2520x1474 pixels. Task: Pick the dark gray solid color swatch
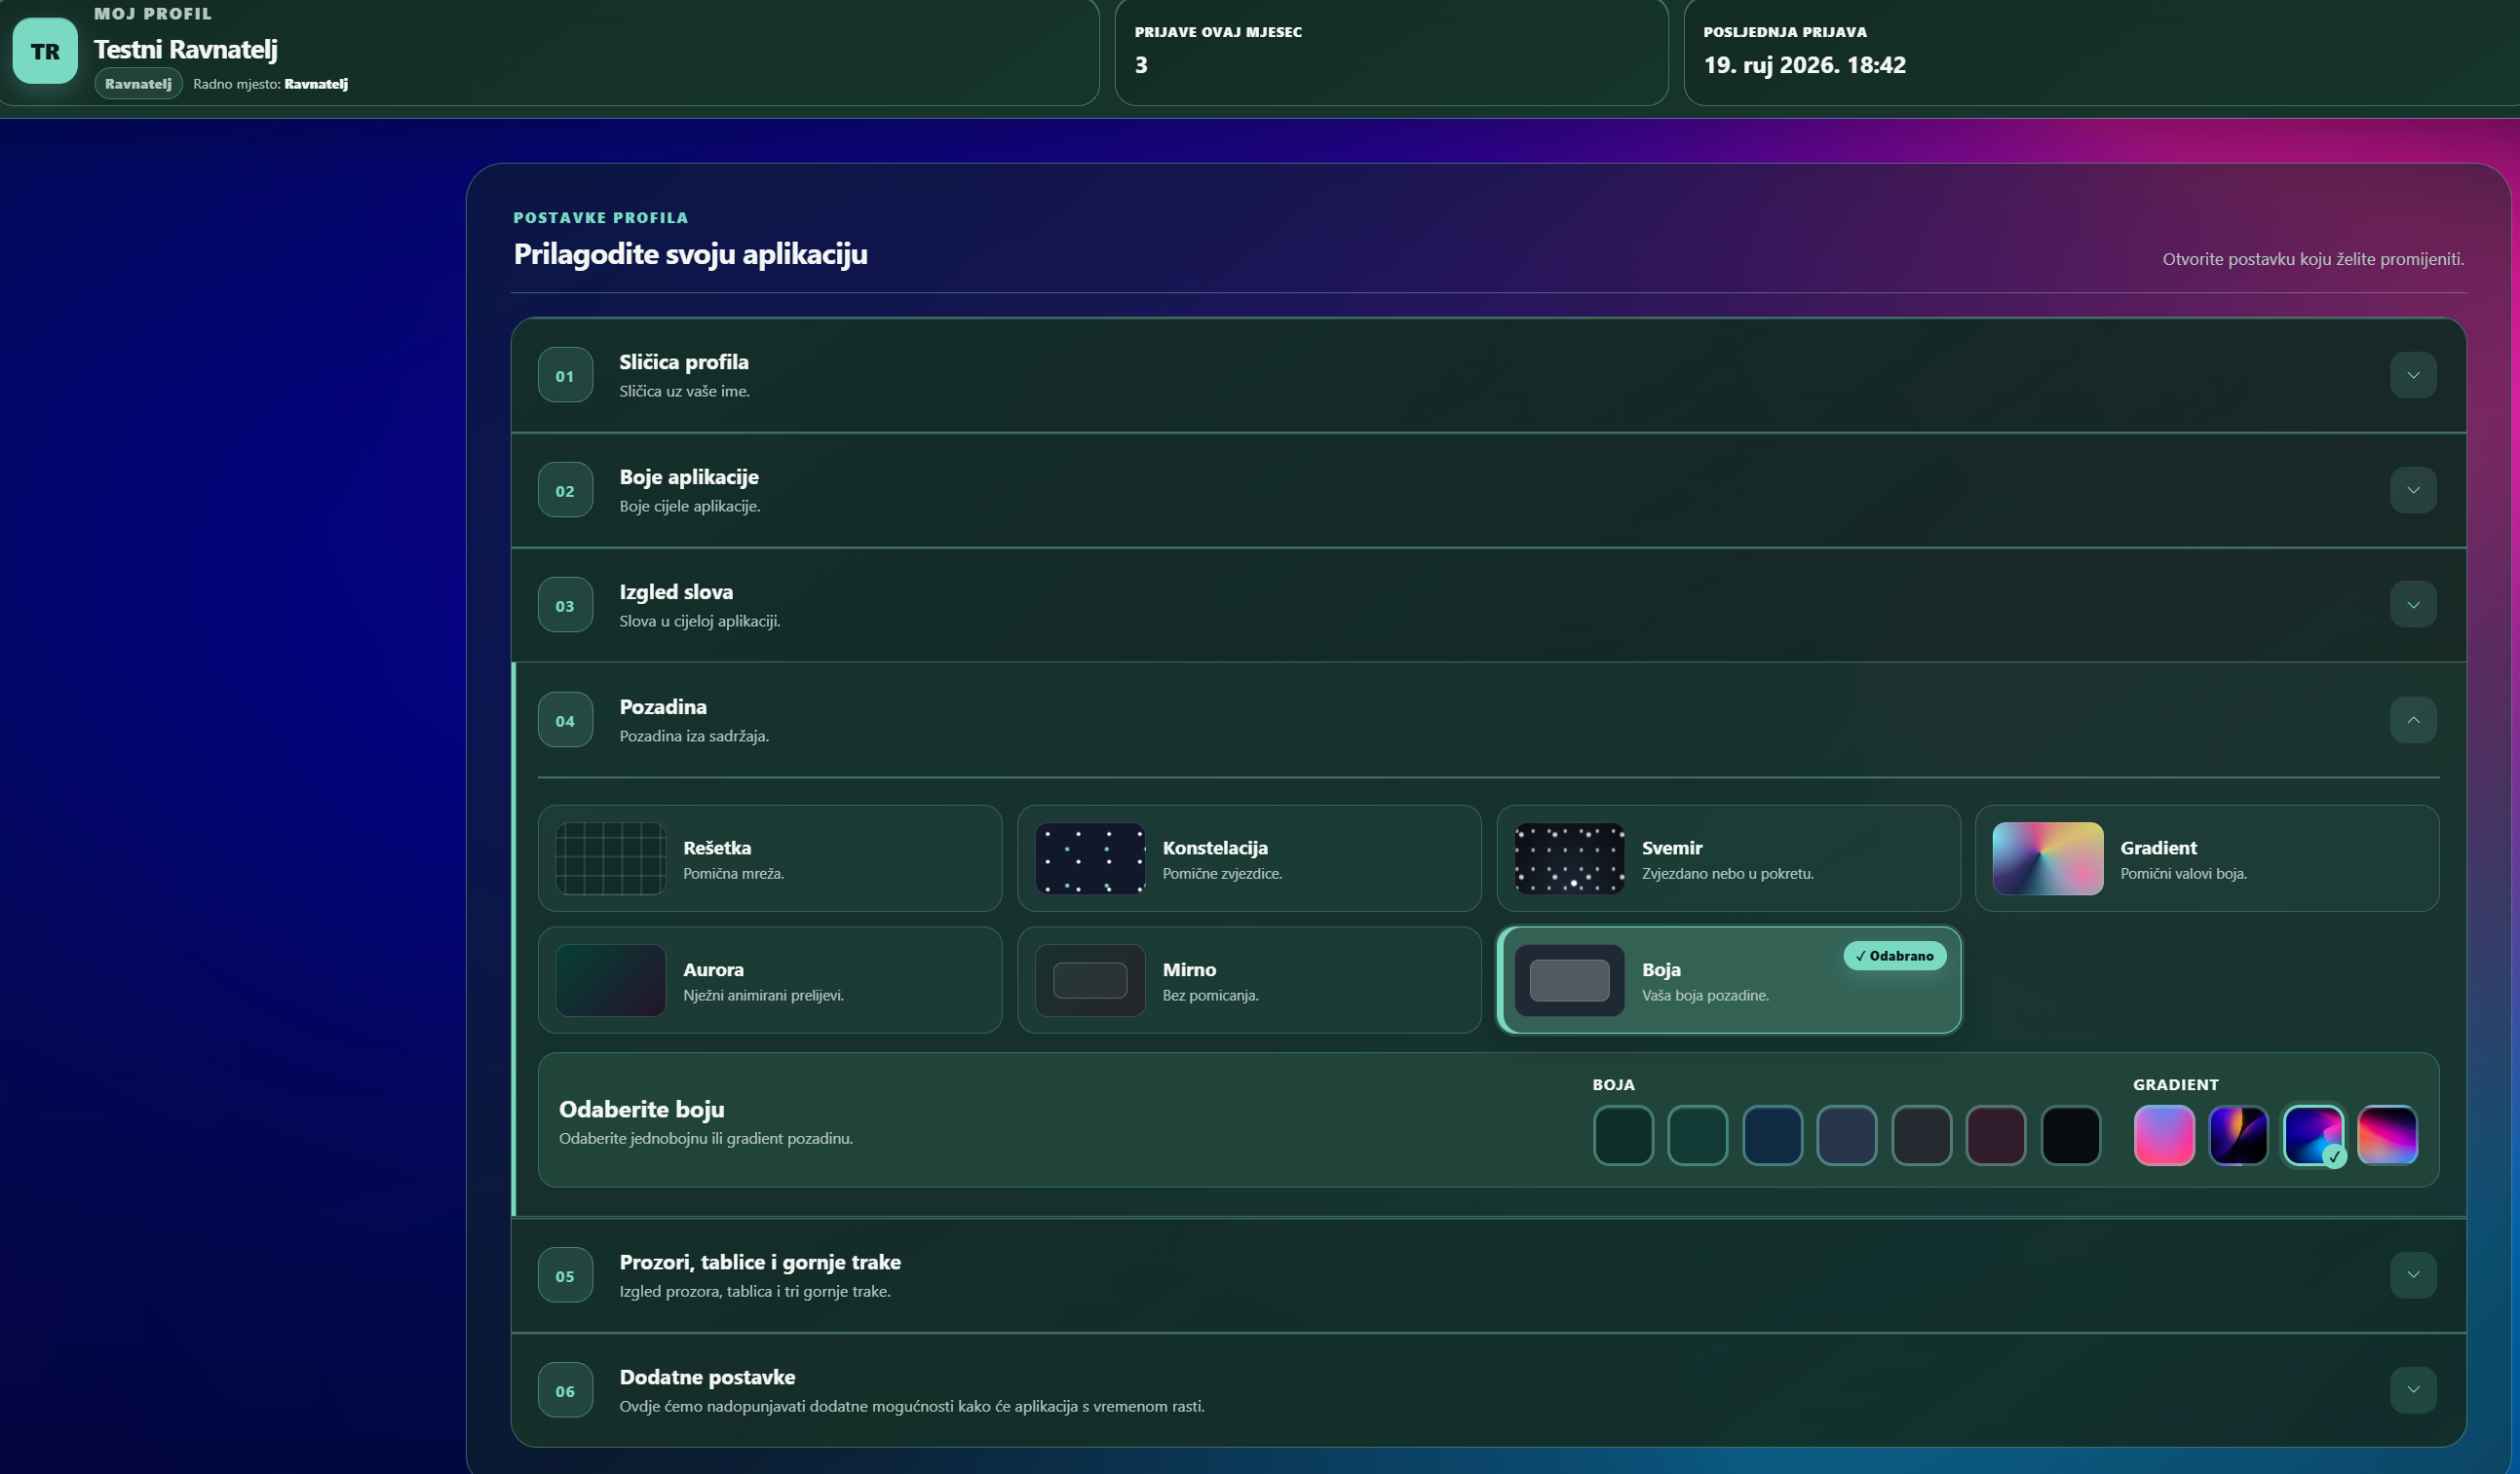click(1921, 1135)
